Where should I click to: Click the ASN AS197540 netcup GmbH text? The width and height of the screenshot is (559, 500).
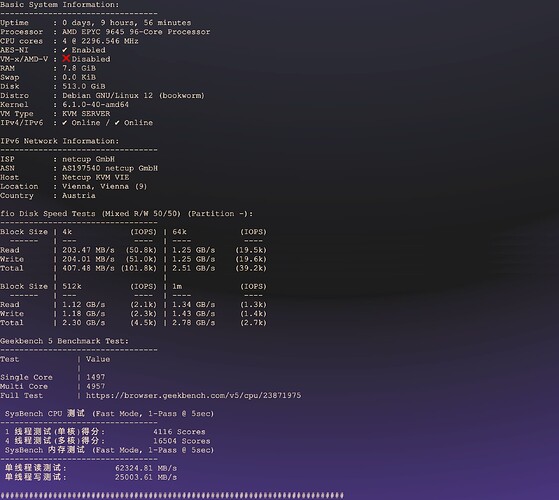click(110, 168)
